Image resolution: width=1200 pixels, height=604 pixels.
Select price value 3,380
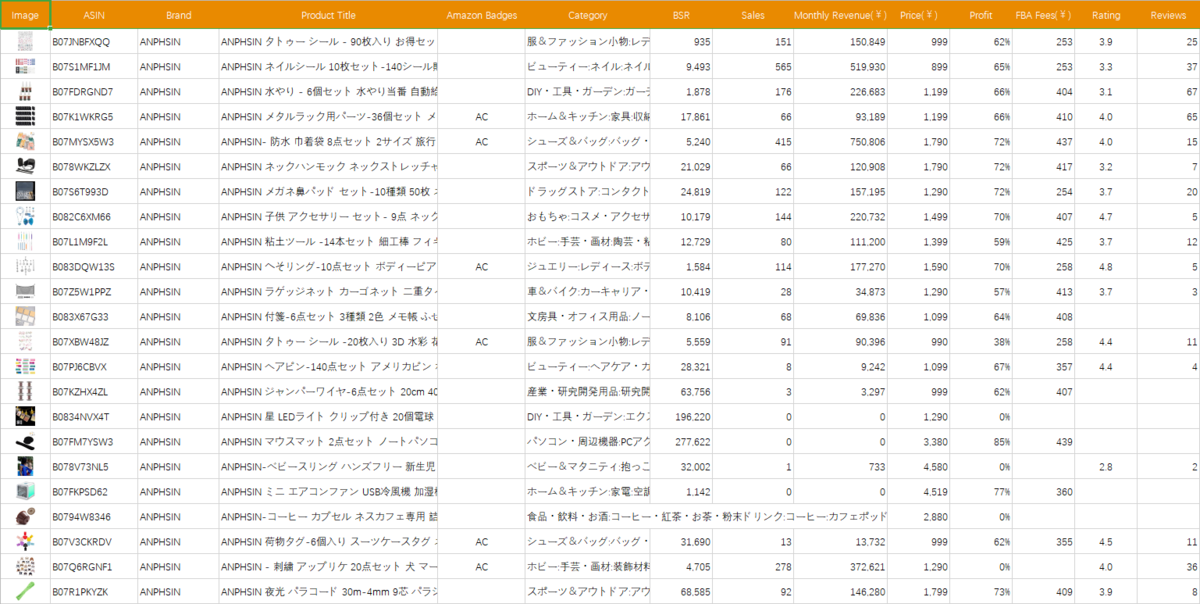919,442
